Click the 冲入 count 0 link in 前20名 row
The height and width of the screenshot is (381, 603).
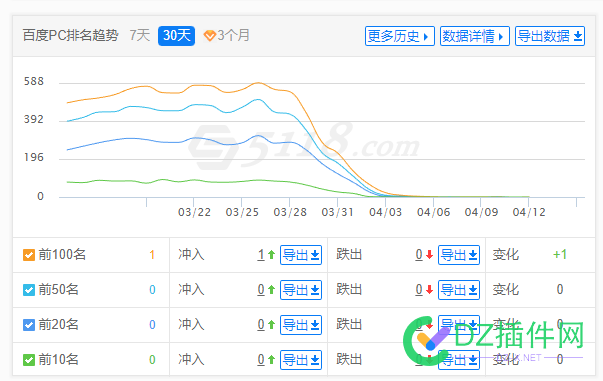pyautogui.click(x=261, y=324)
